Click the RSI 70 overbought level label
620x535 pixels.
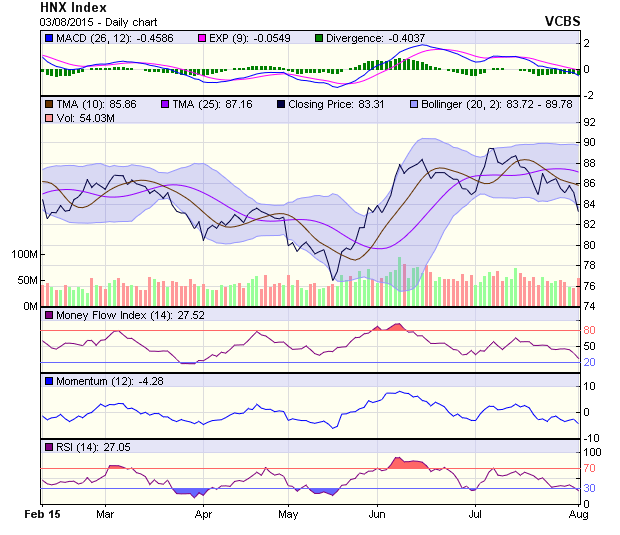click(590, 468)
